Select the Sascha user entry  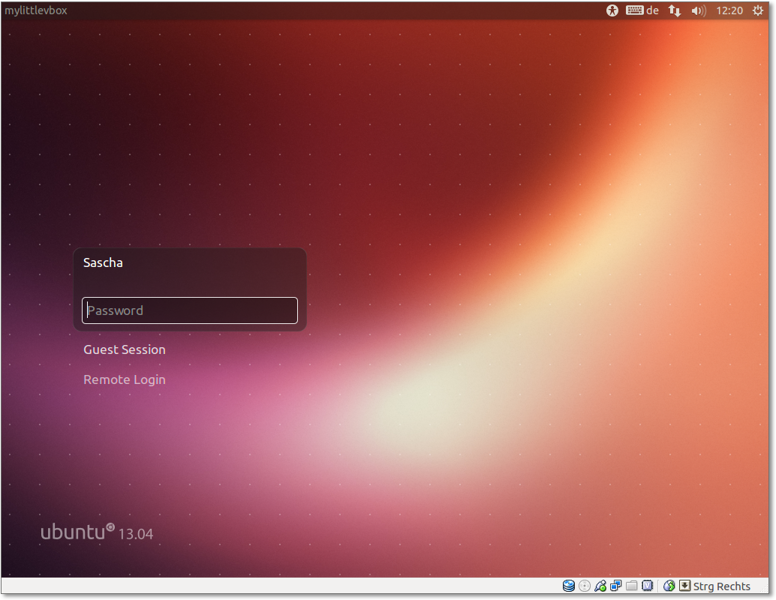[103, 263]
